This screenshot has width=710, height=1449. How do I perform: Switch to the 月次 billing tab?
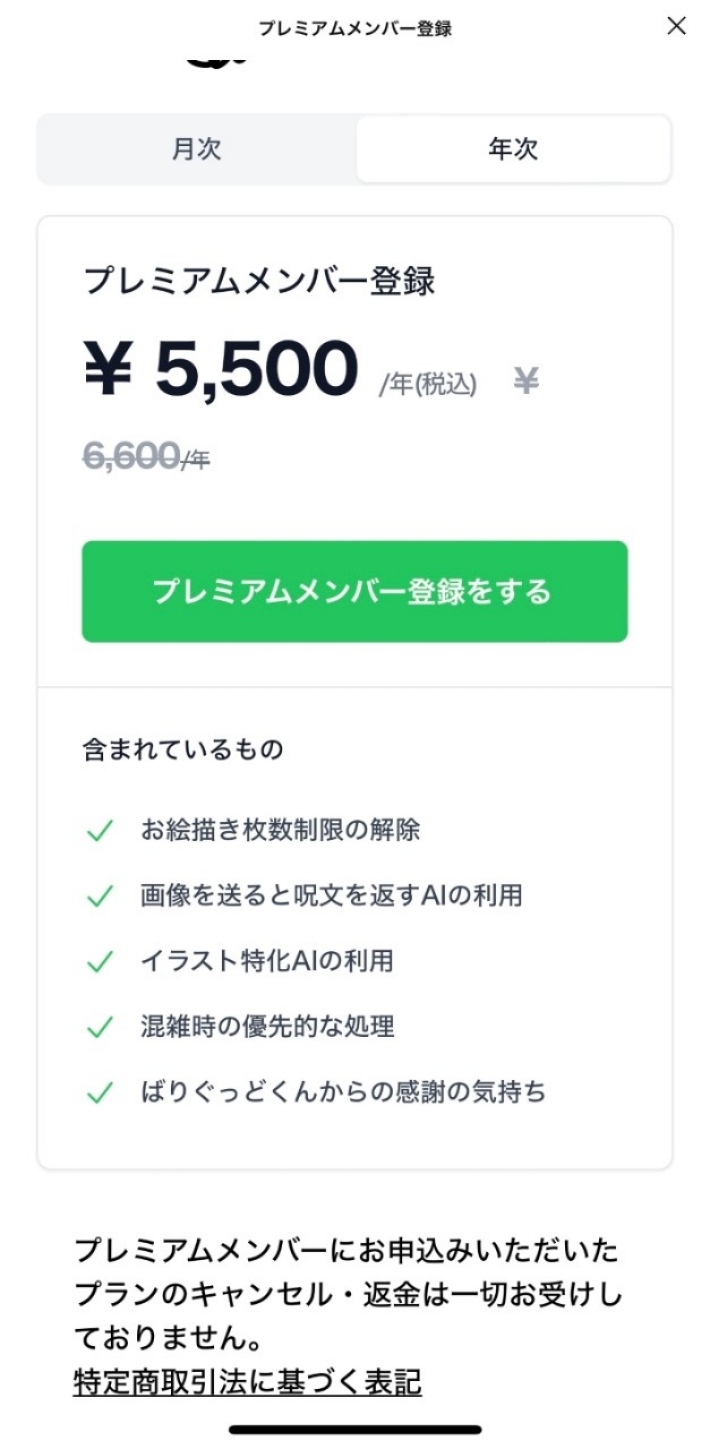[x=196, y=150]
